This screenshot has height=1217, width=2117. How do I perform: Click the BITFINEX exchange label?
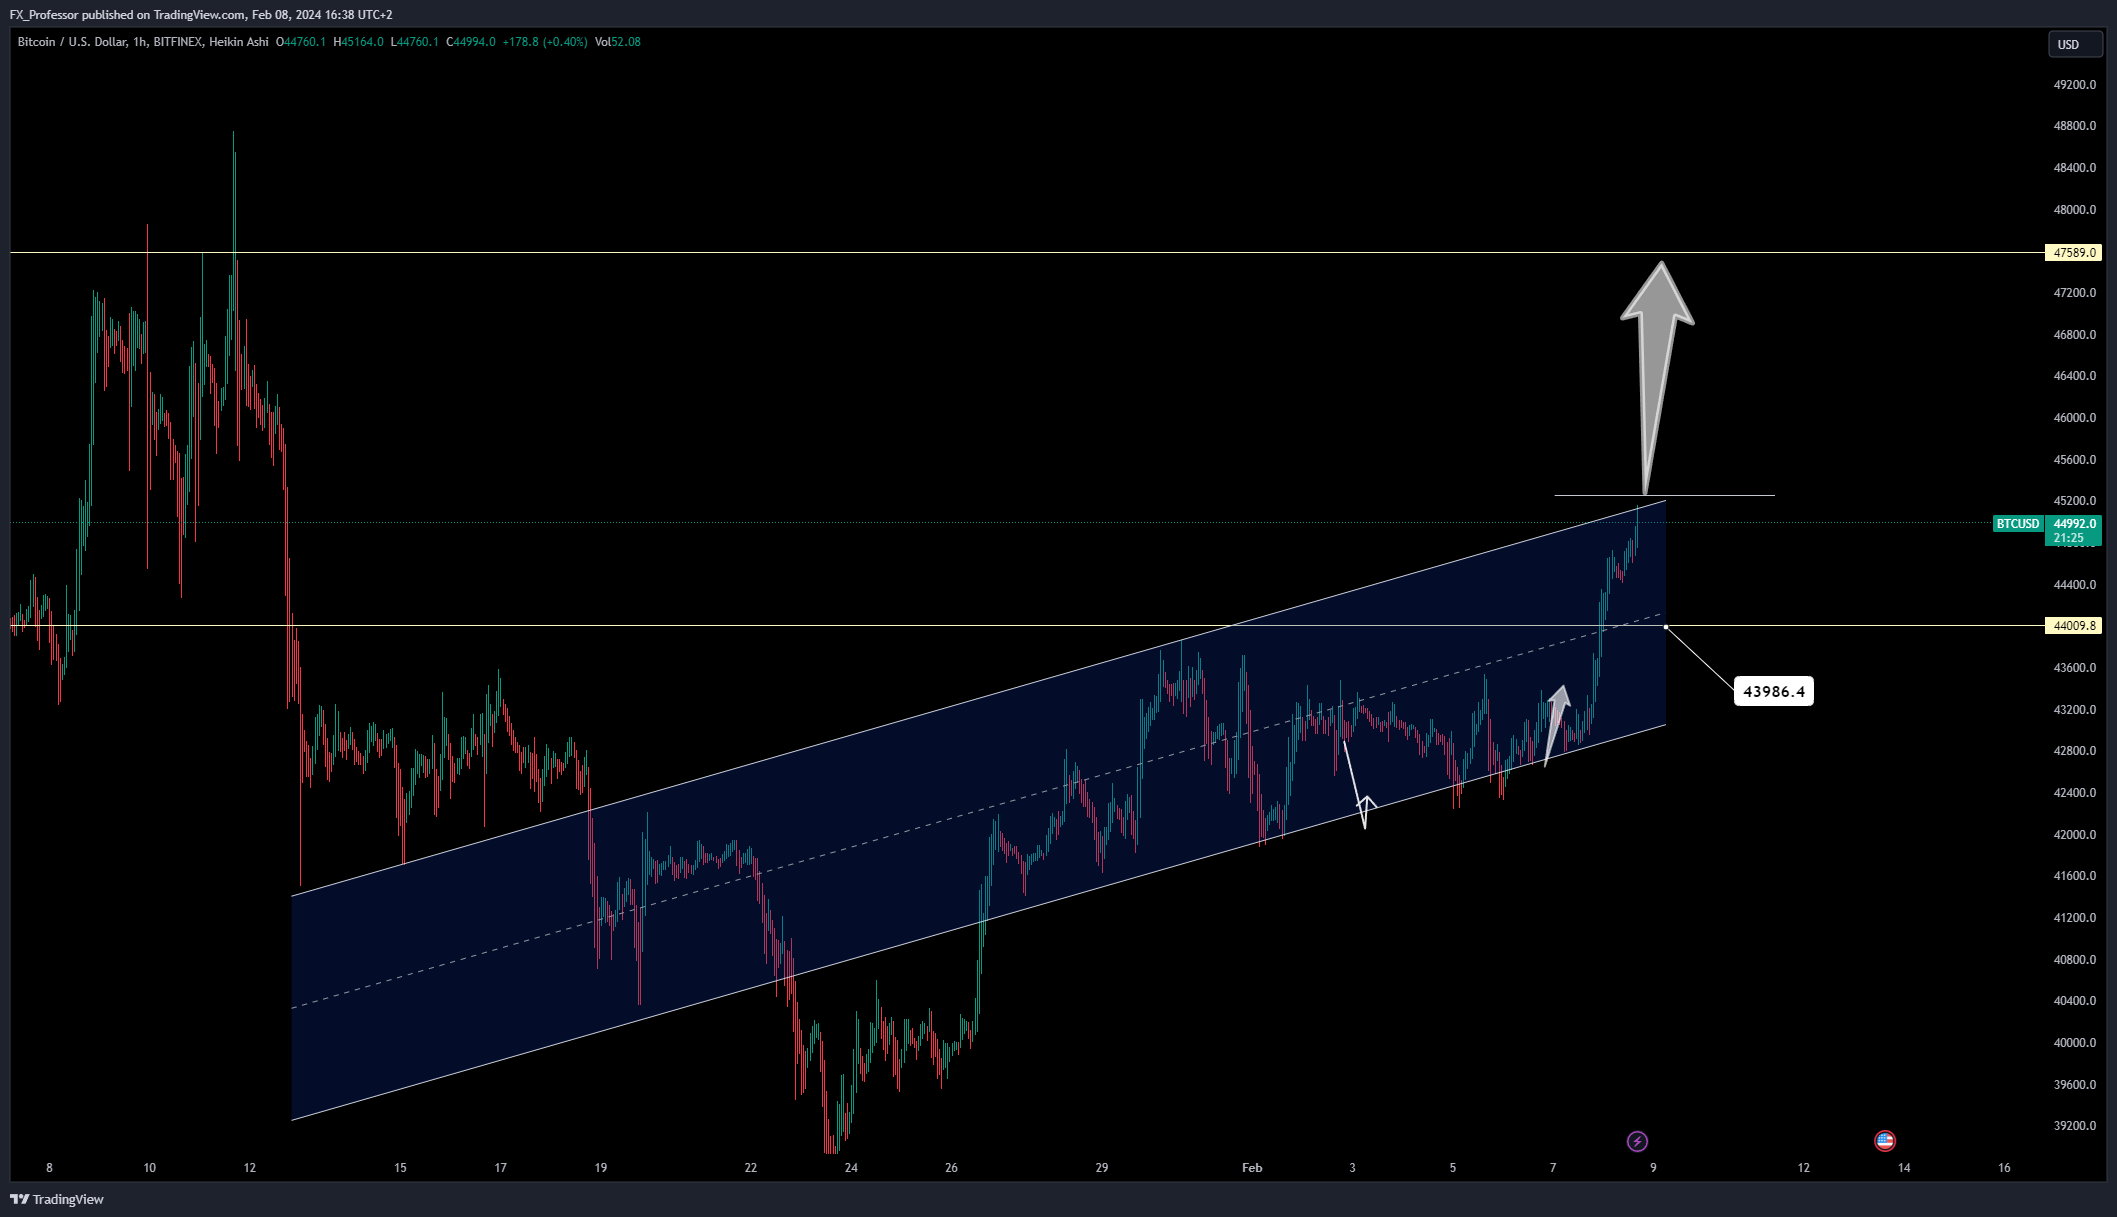point(178,42)
